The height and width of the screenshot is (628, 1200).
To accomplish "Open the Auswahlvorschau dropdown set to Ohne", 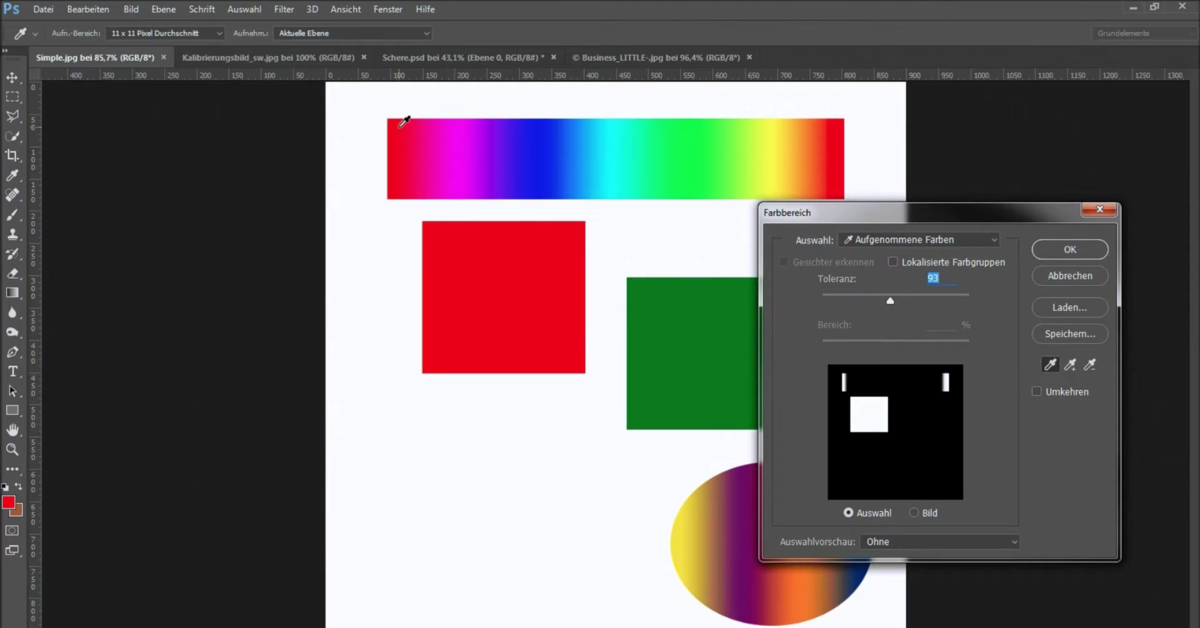I will point(938,541).
